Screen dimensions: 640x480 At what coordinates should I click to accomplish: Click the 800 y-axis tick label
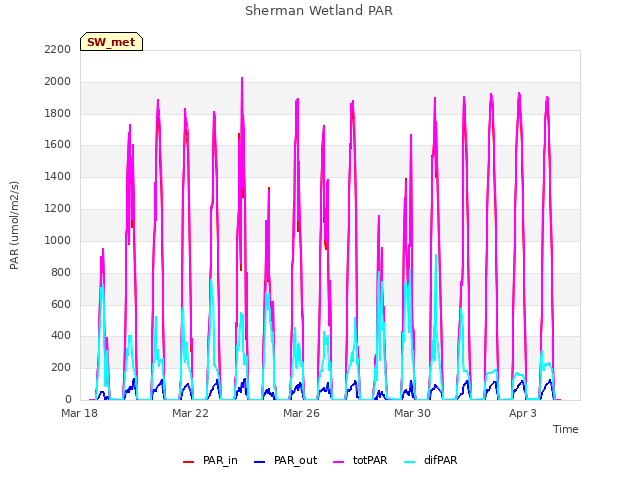pos(61,272)
